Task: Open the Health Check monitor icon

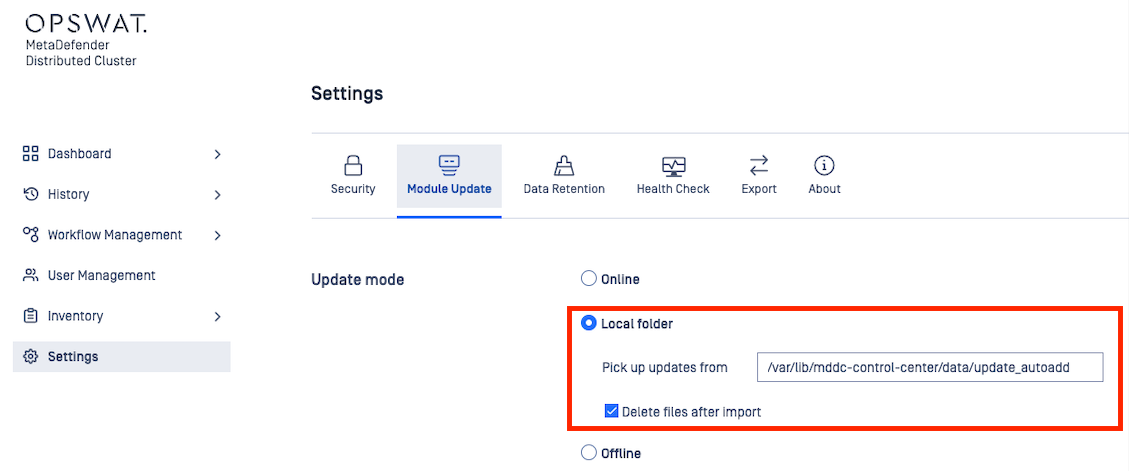Action: (x=673, y=165)
